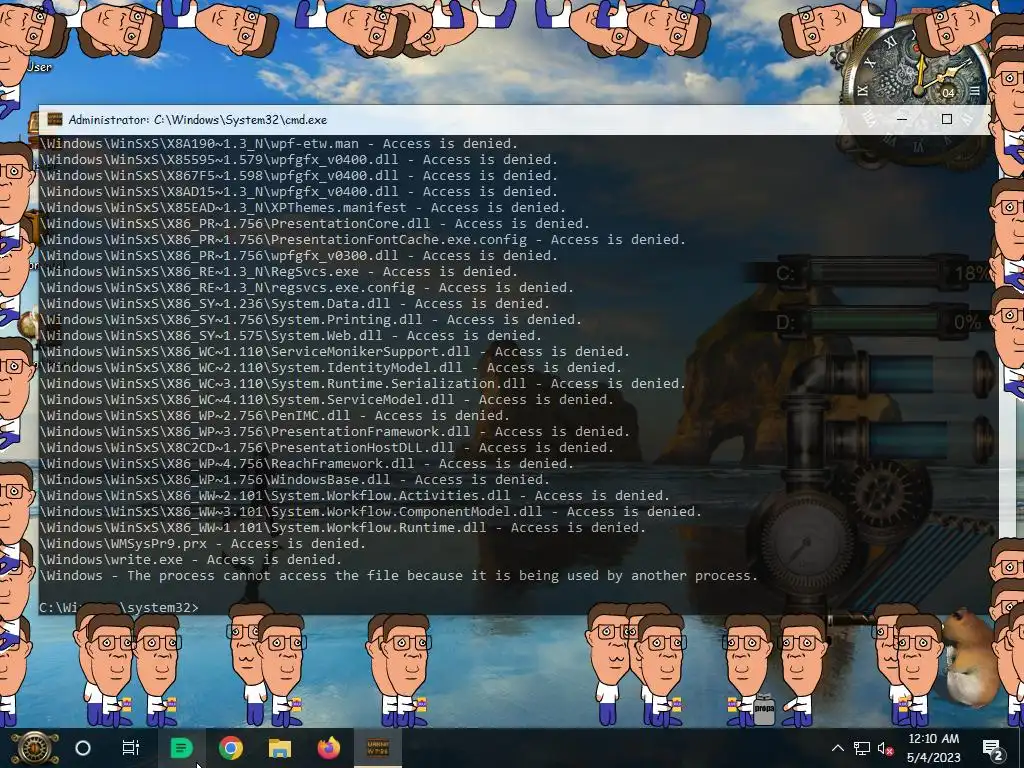Click the ServiceMonikerSupport.dll line
The width and height of the screenshot is (1024, 768).
335,351
